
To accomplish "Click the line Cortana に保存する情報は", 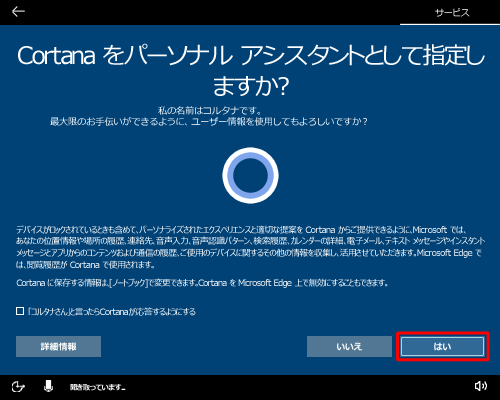I will pos(202,283).
